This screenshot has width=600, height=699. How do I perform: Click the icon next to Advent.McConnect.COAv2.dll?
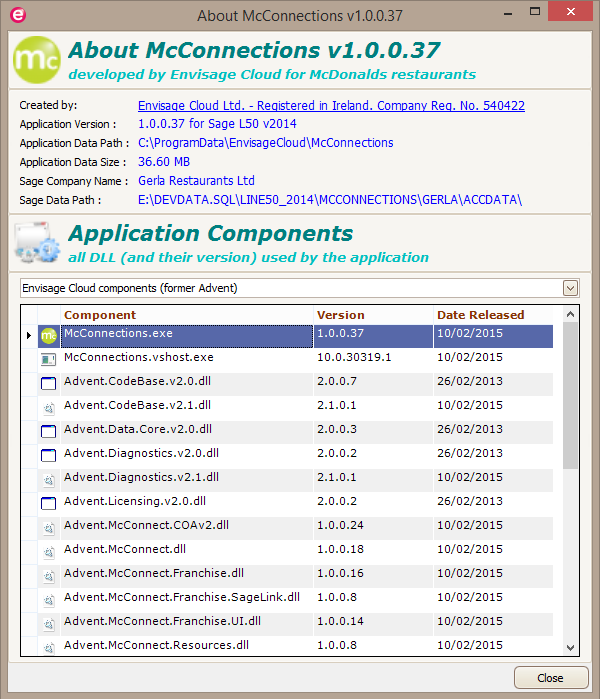click(x=49, y=528)
